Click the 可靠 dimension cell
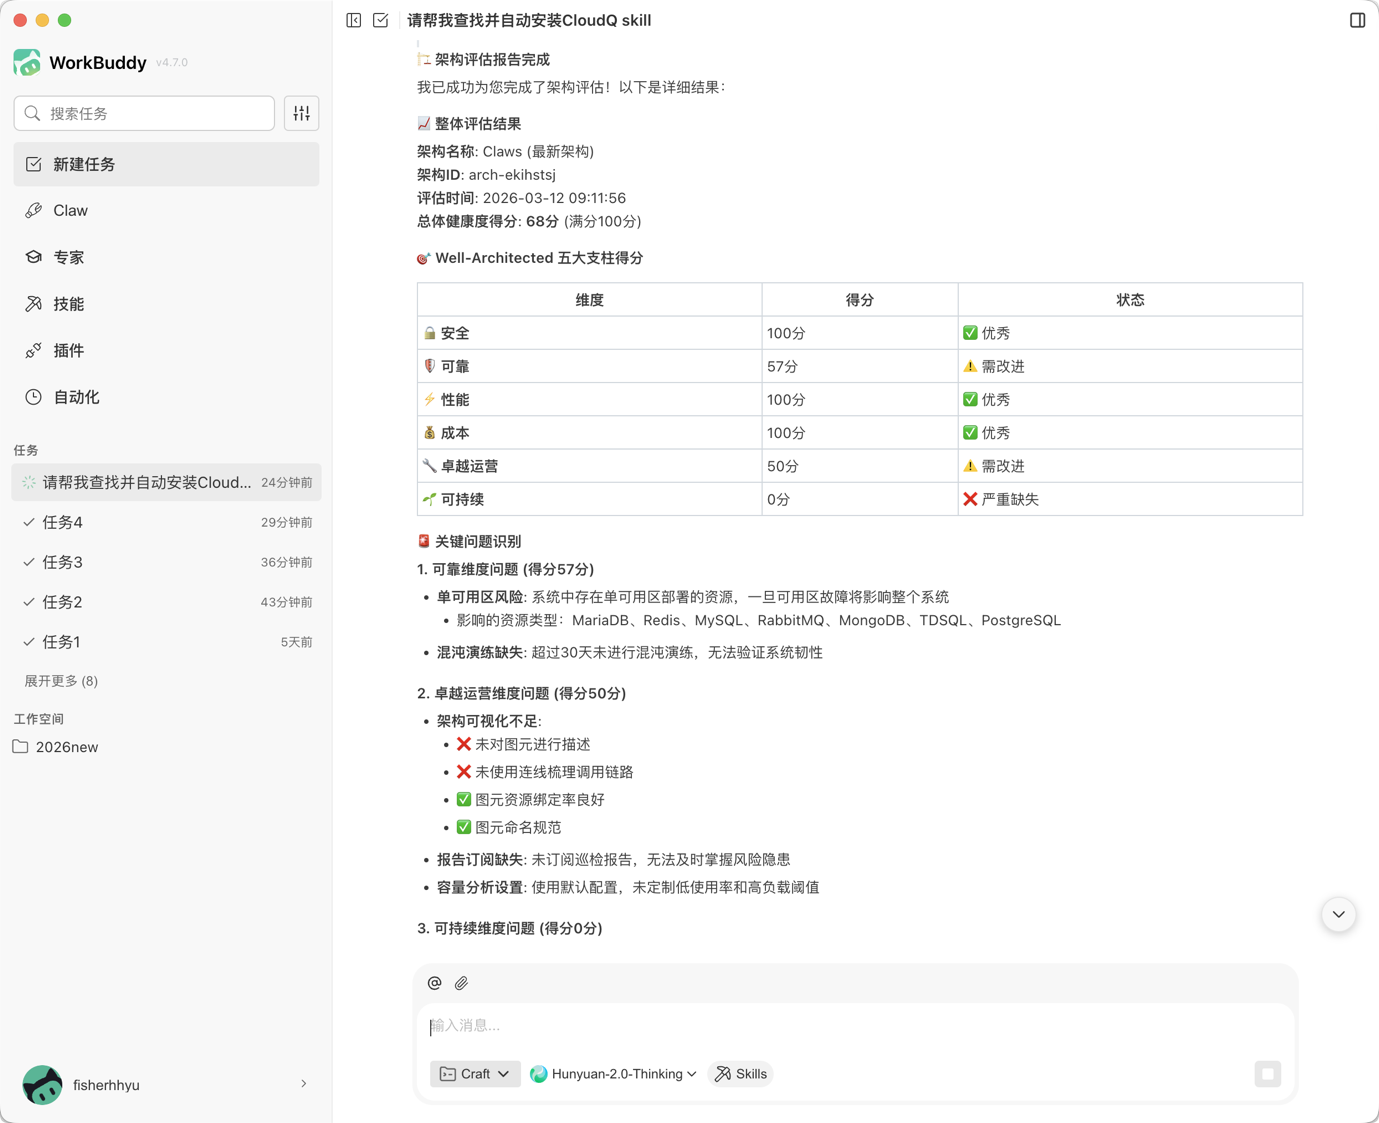The width and height of the screenshot is (1379, 1123). coord(590,366)
